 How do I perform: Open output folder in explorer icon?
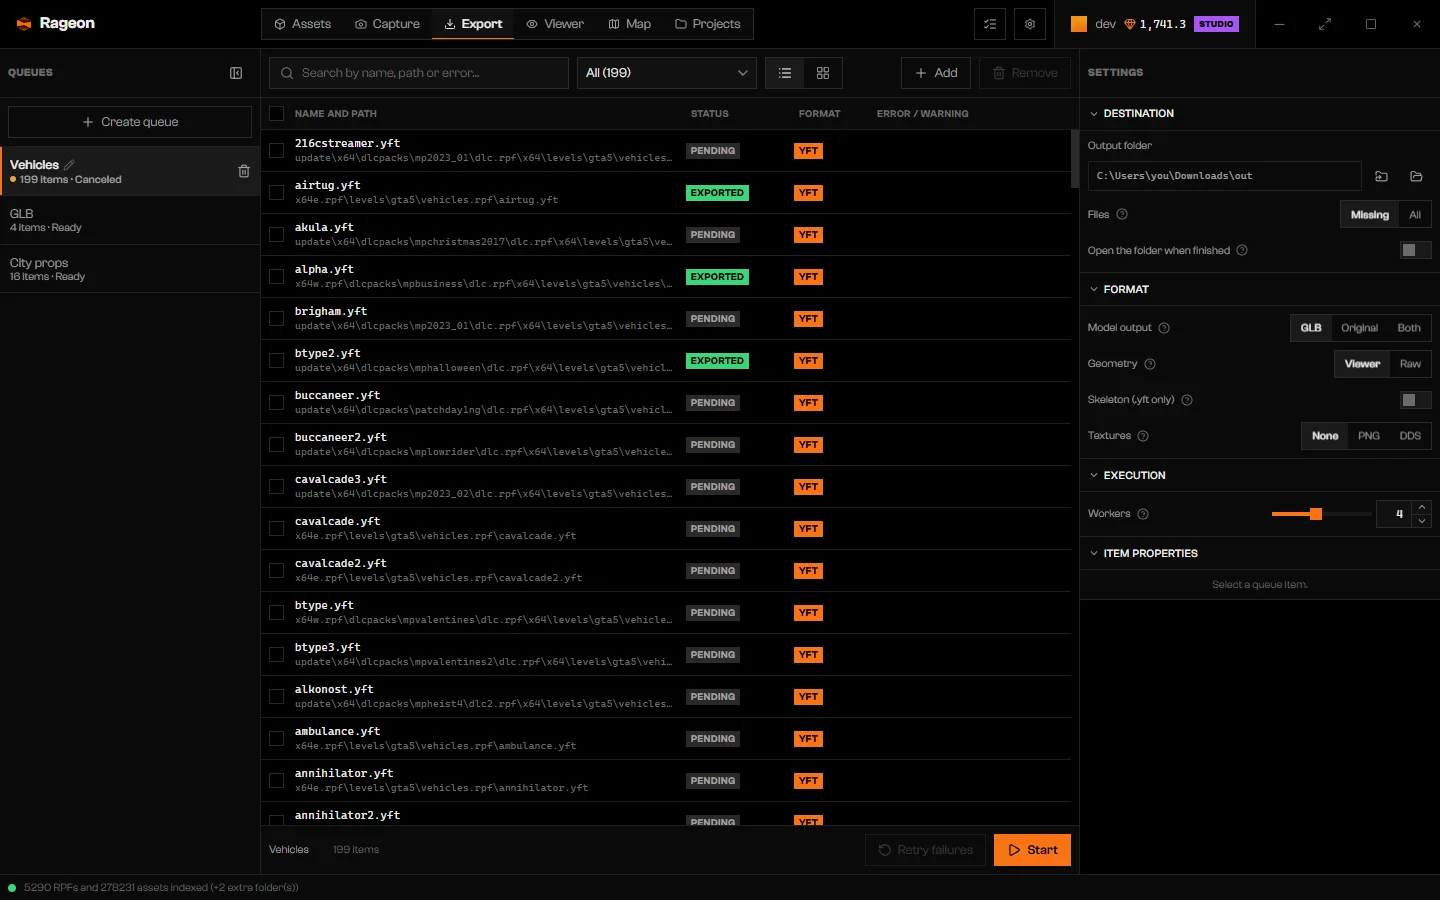tap(1416, 176)
